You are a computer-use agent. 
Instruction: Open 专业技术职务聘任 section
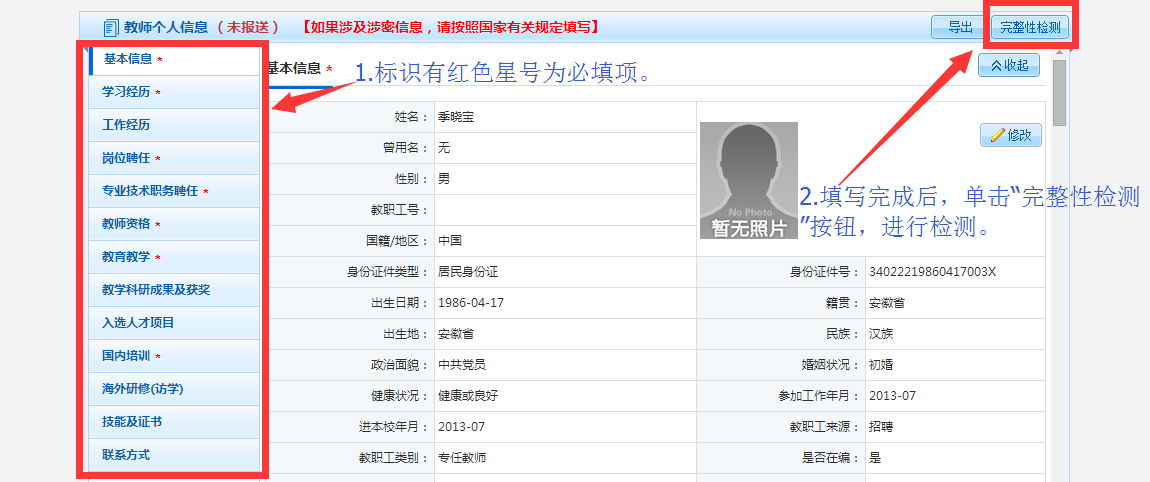pos(150,191)
